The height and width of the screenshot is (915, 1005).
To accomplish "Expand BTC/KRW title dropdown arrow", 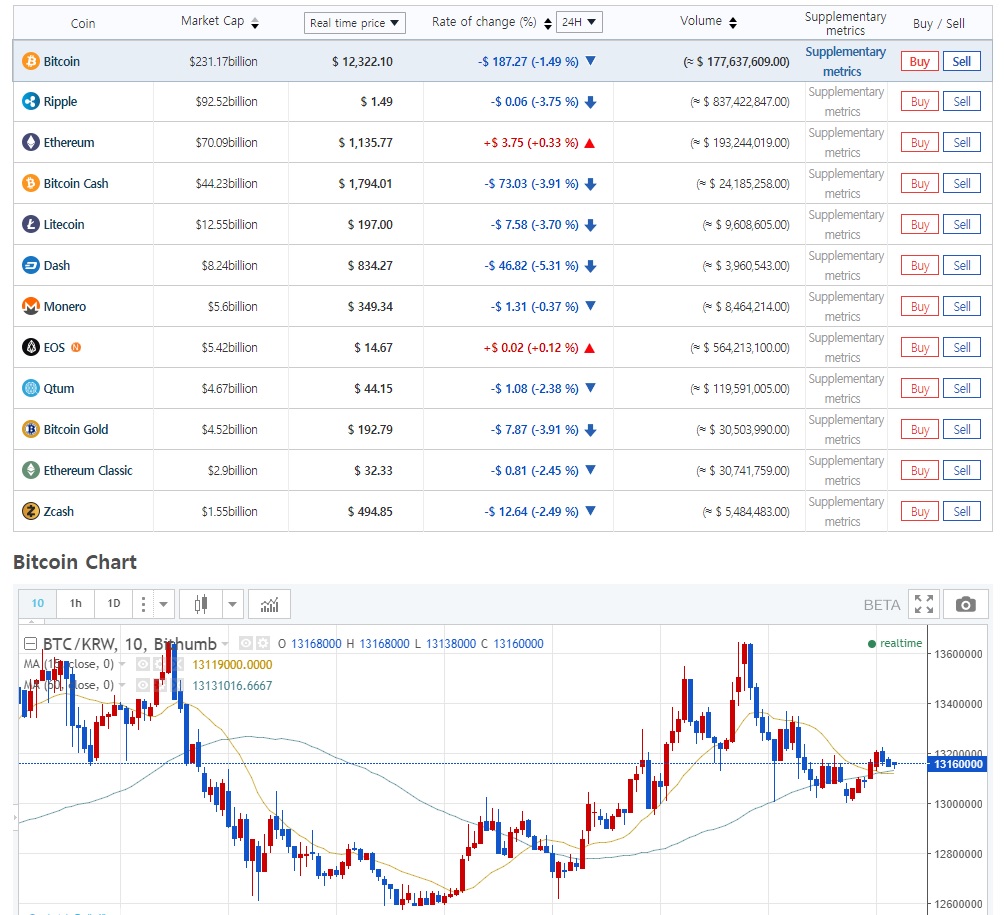I will coord(225,644).
